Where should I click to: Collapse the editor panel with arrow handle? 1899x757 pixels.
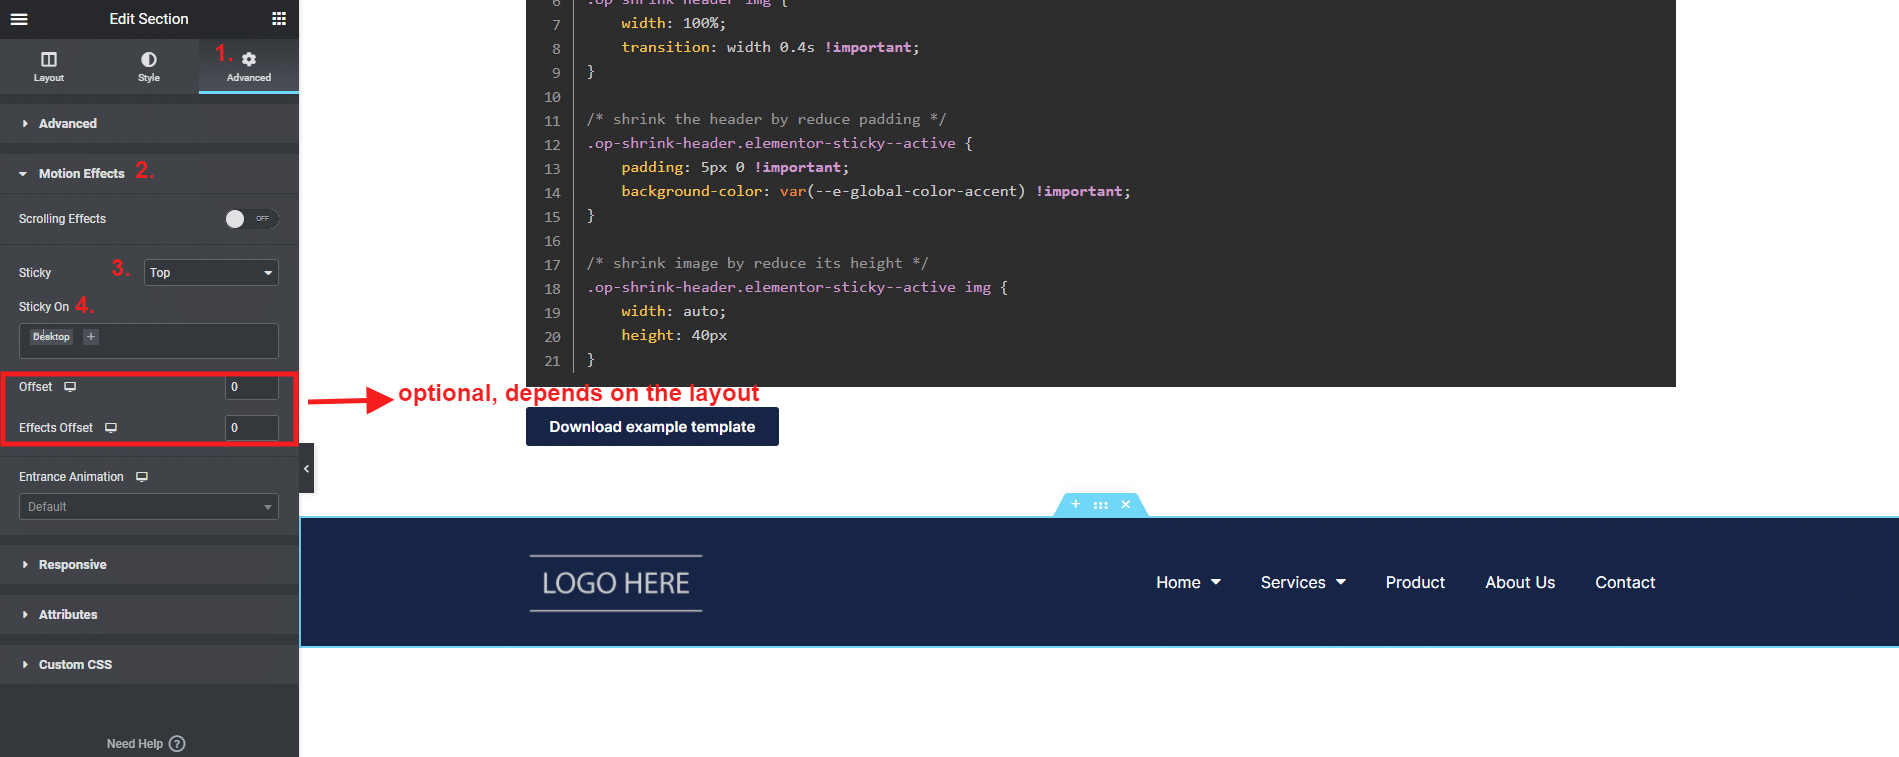pyautogui.click(x=306, y=468)
